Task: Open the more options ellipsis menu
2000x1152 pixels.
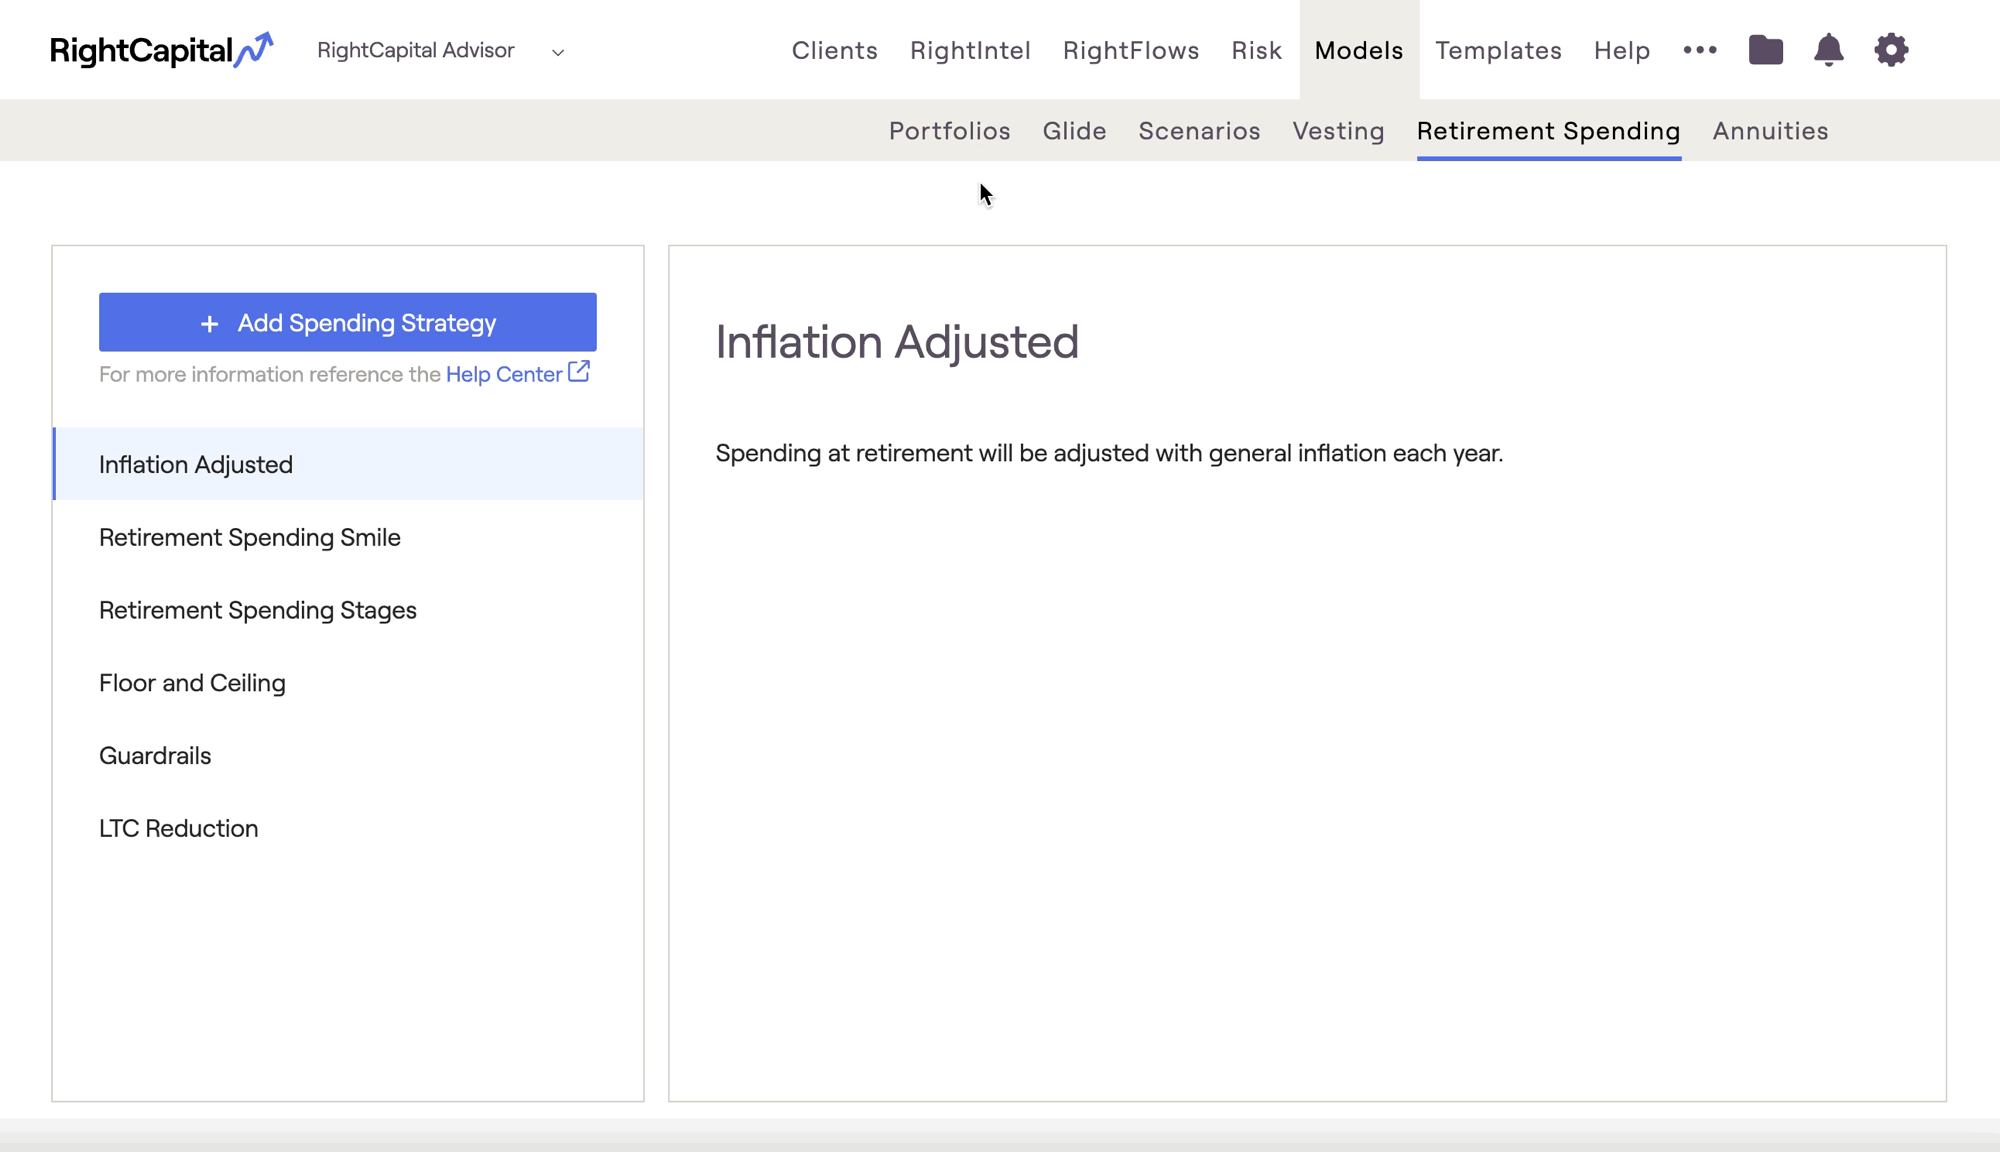Action: point(1700,50)
